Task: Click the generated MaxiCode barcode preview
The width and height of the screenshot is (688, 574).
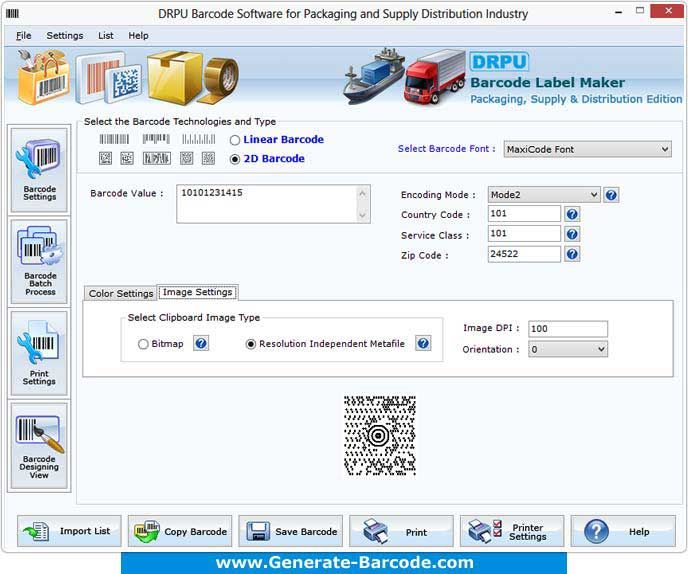Action: point(380,436)
